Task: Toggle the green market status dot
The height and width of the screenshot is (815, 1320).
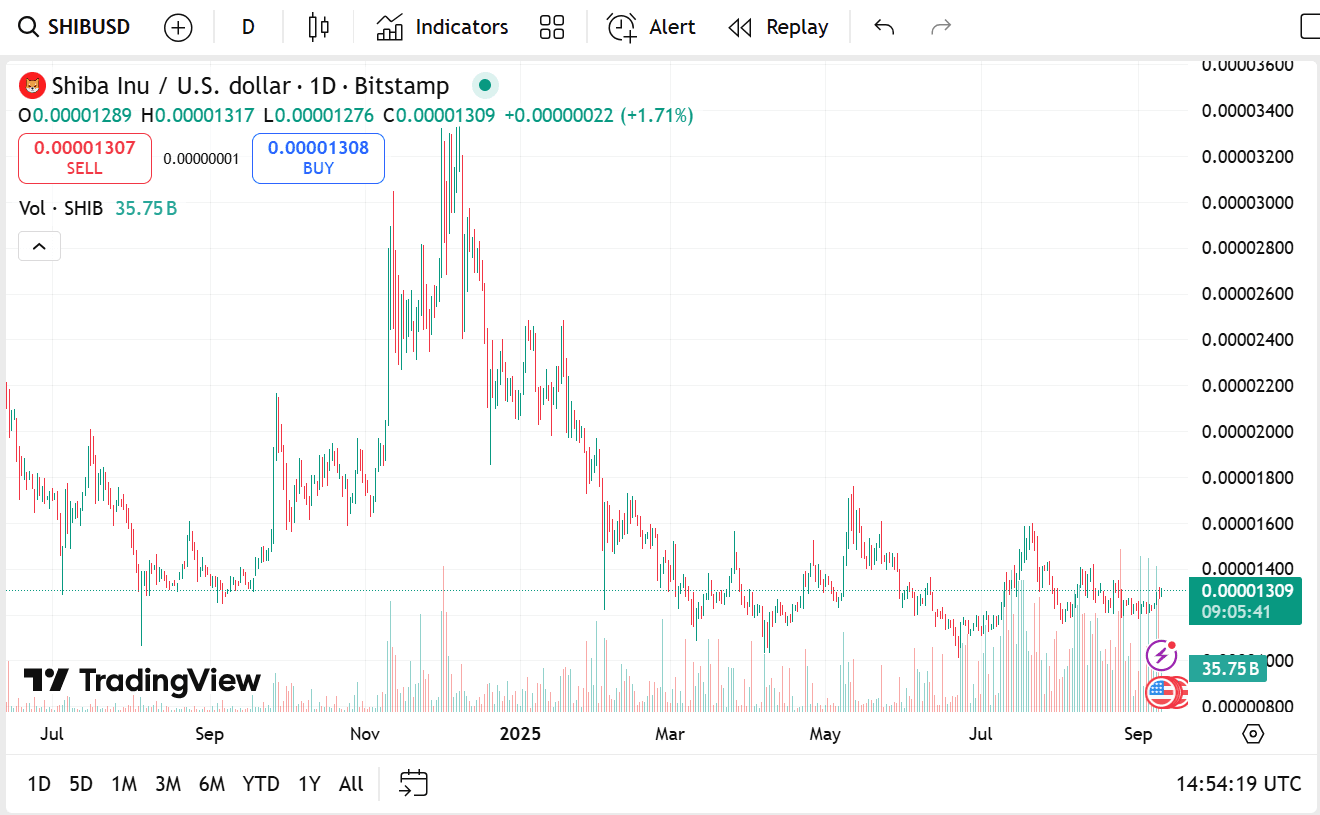Action: click(485, 86)
